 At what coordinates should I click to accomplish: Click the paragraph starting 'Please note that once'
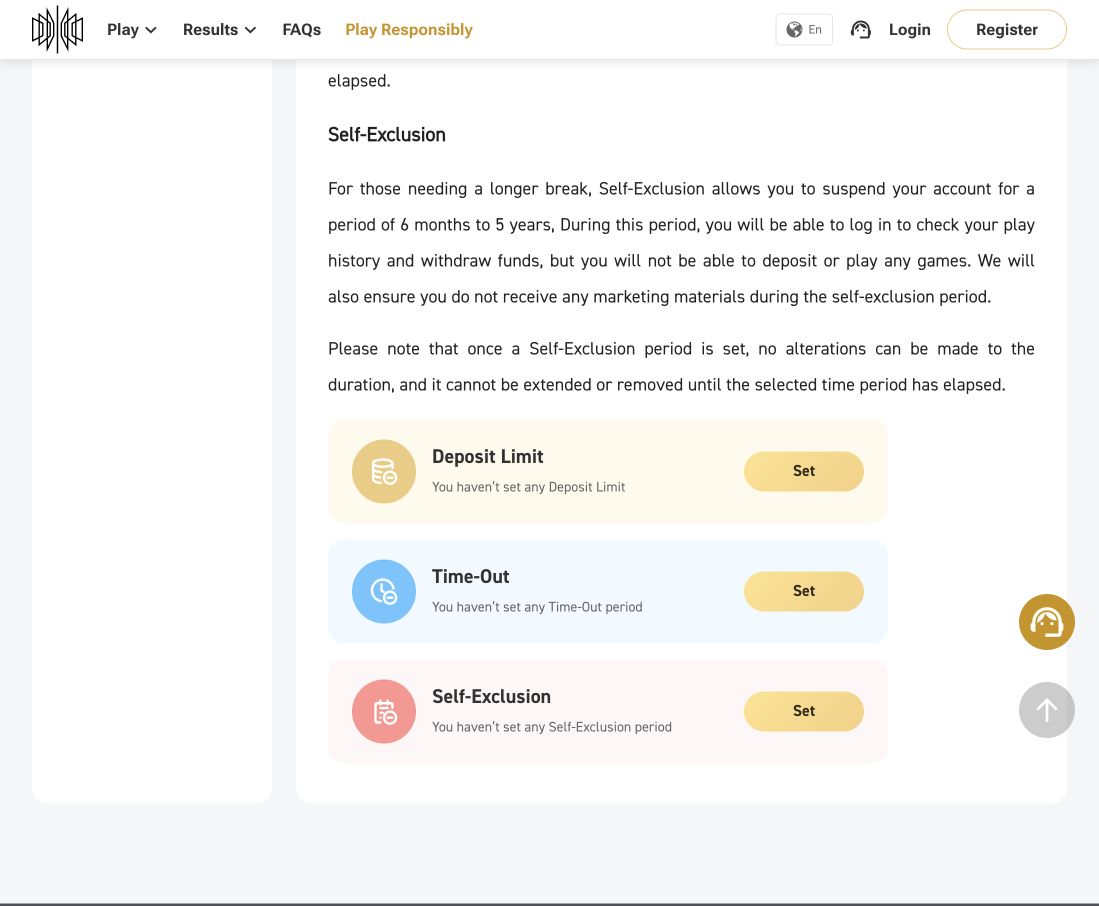pos(681,366)
